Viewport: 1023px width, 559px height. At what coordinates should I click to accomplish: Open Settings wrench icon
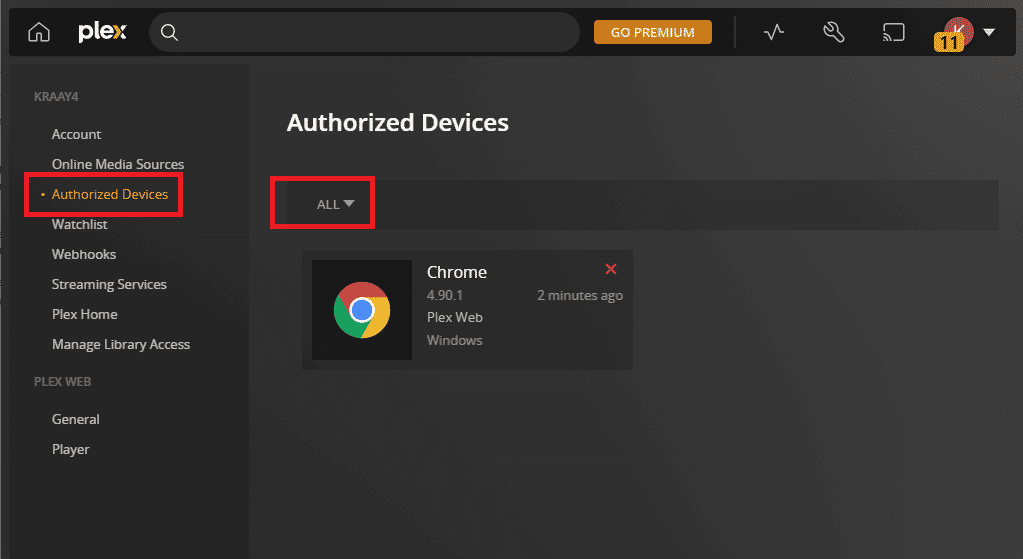click(x=834, y=32)
